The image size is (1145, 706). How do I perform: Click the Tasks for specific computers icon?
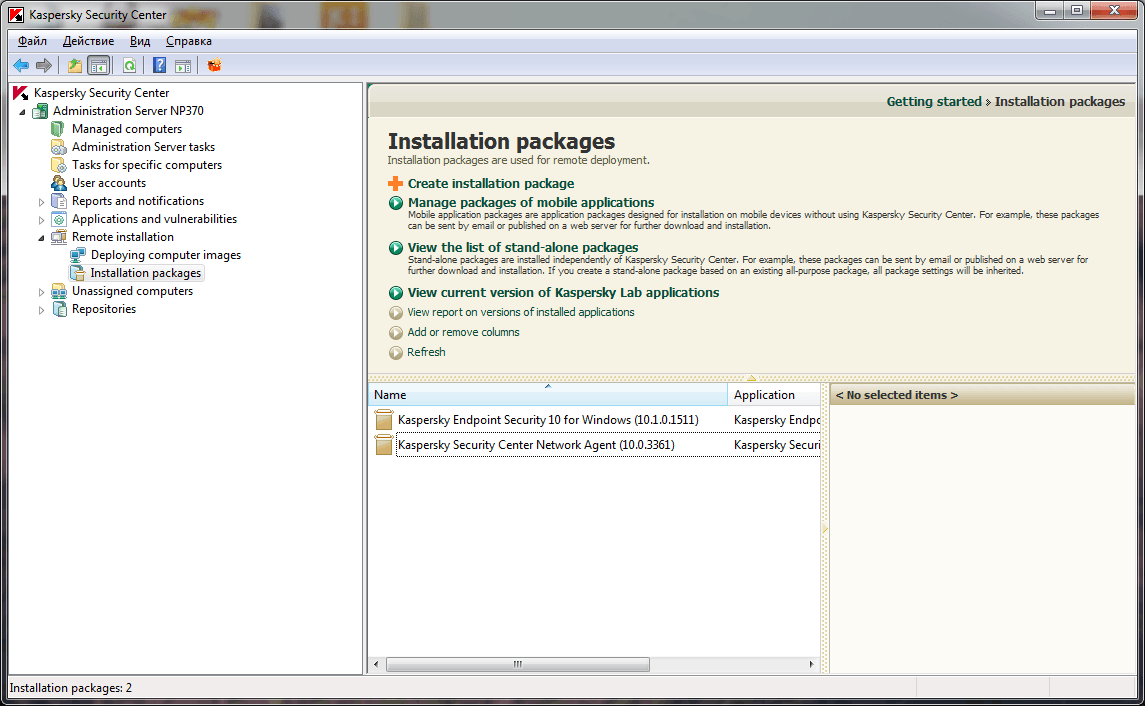[x=58, y=165]
